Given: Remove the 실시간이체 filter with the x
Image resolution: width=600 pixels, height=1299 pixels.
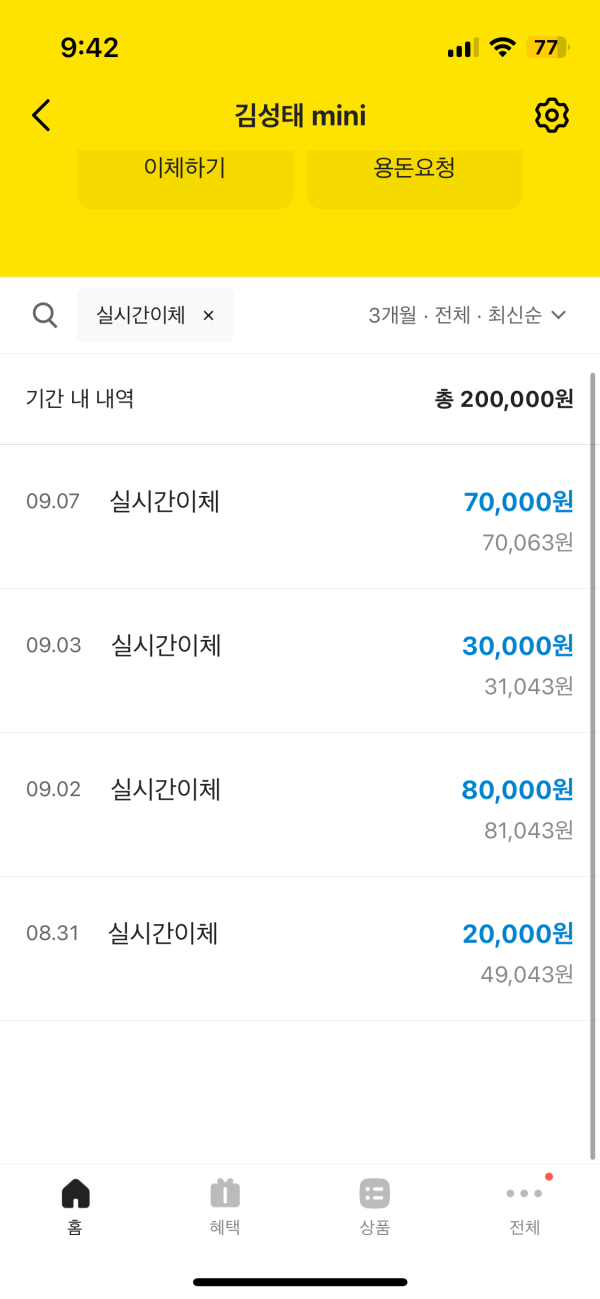Looking at the screenshot, I should pyautogui.click(x=208, y=315).
